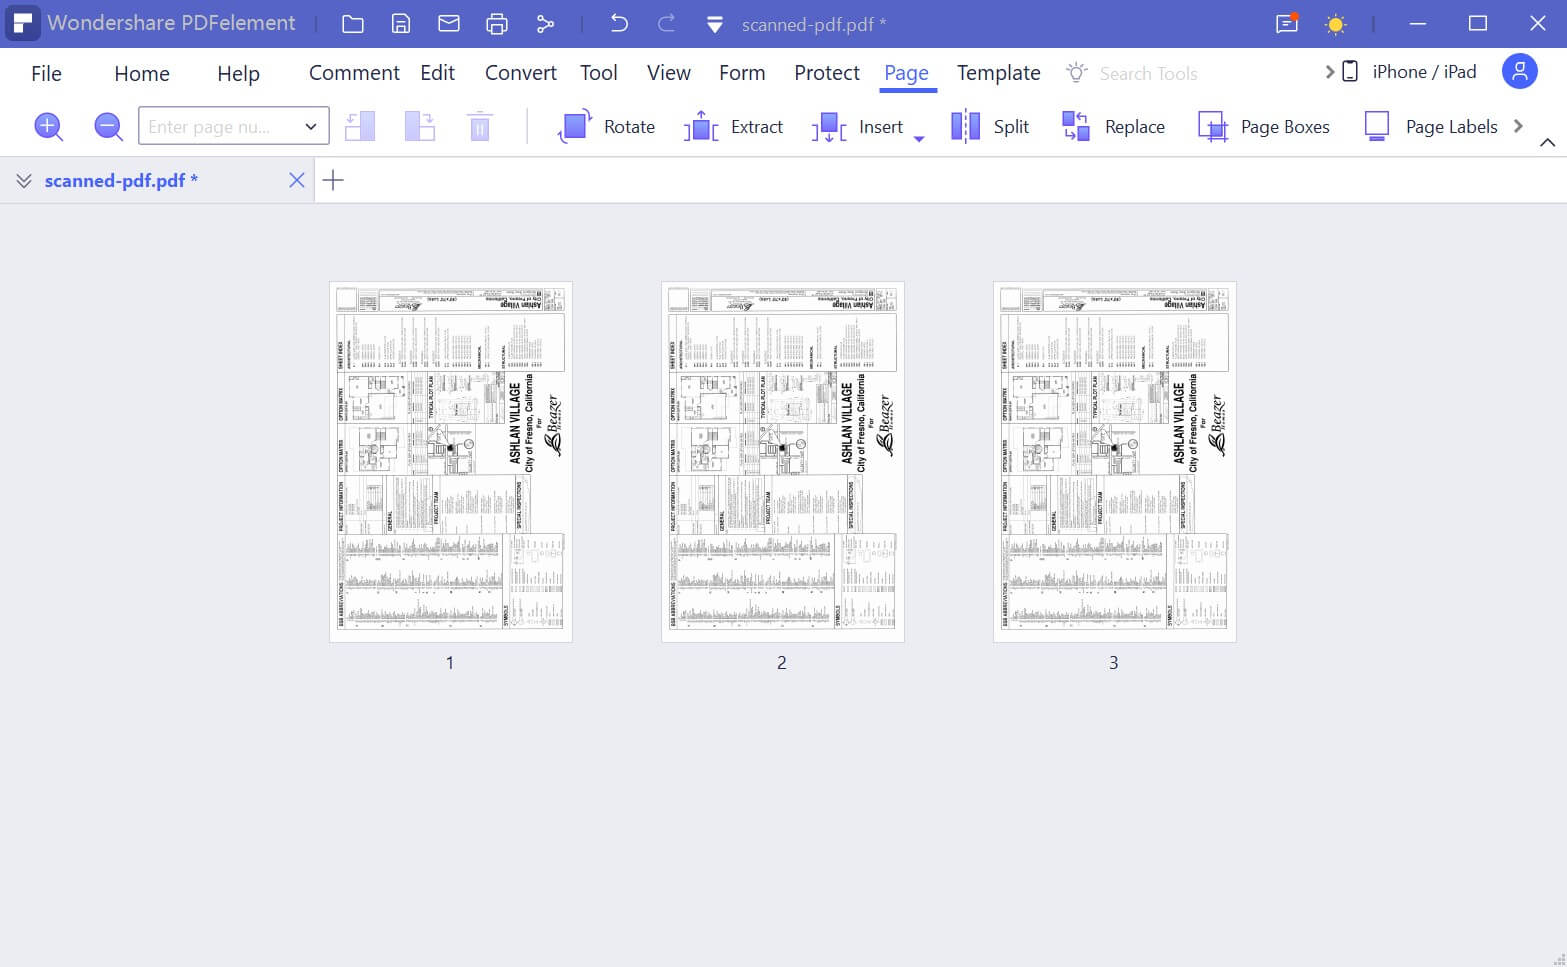Undo the last action
Image resolution: width=1567 pixels, height=967 pixels.
tap(618, 23)
